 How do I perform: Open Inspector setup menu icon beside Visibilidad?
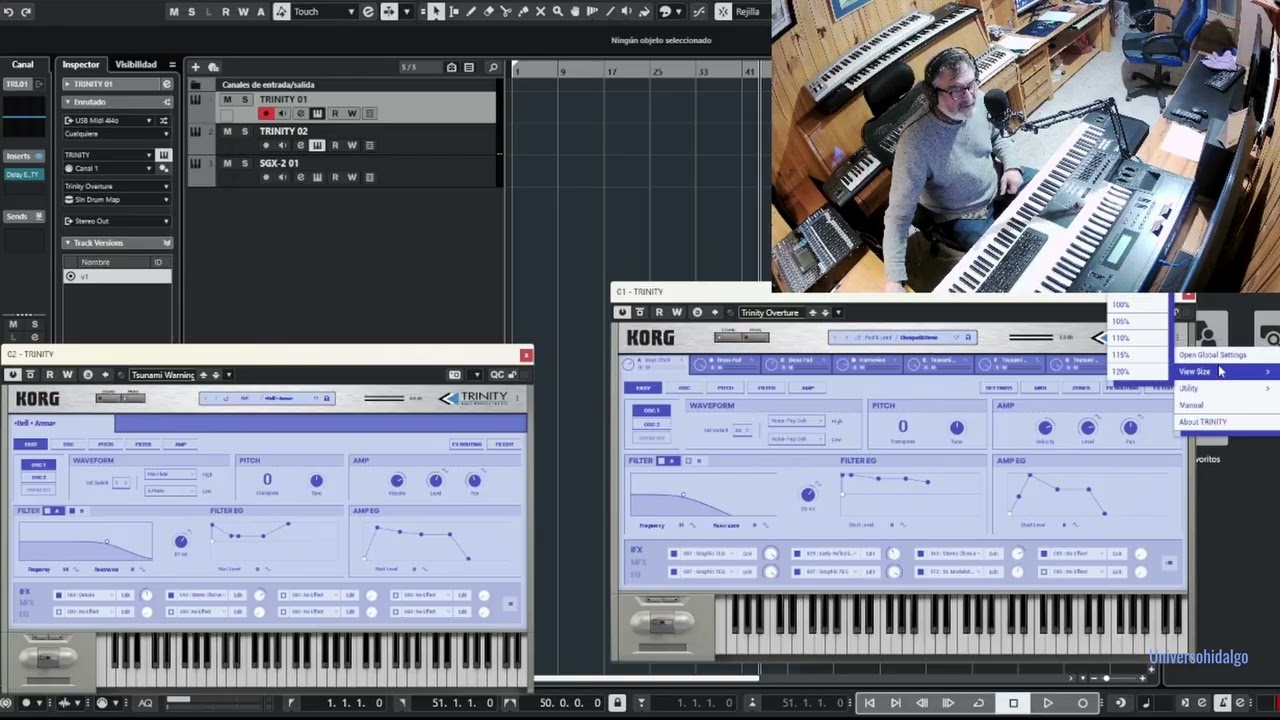pyautogui.click(x=172, y=65)
